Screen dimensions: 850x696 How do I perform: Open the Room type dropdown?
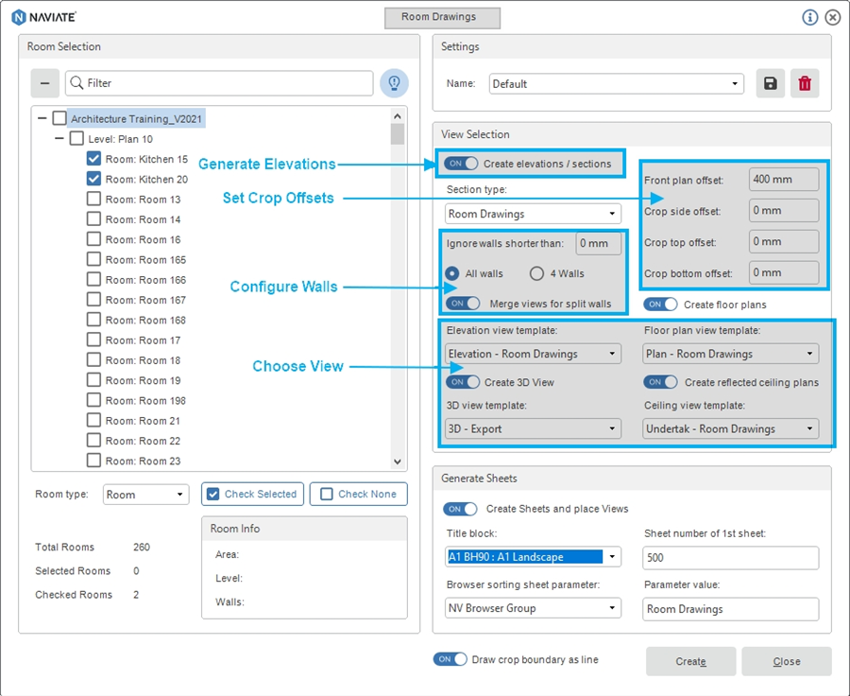[146, 494]
